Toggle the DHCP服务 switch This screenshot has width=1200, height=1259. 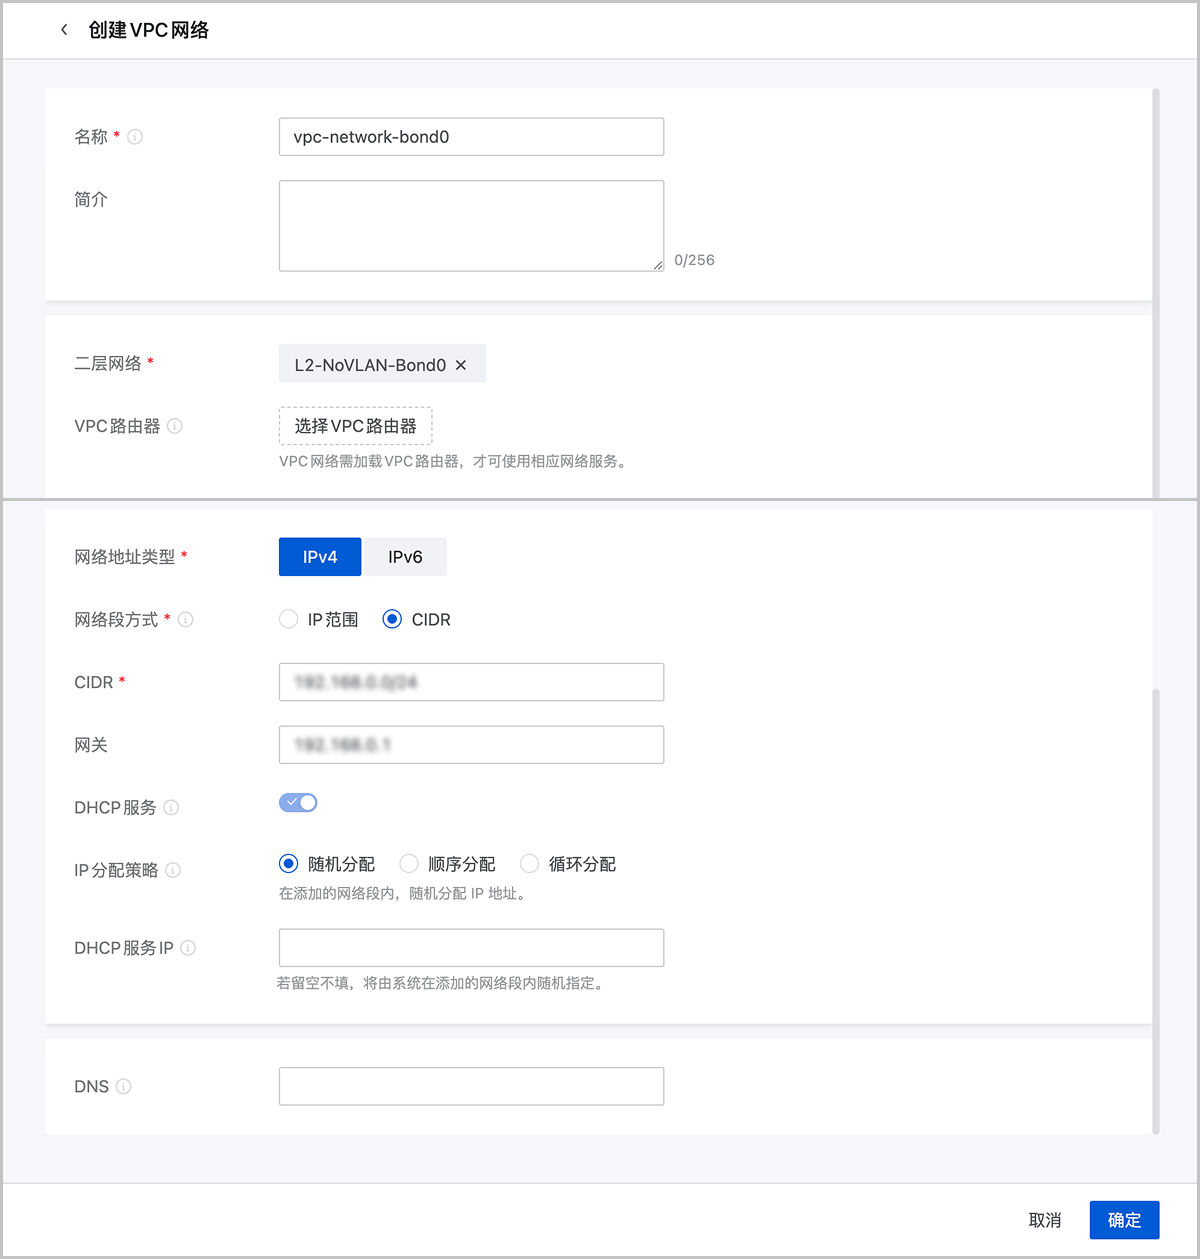point(298,803)
